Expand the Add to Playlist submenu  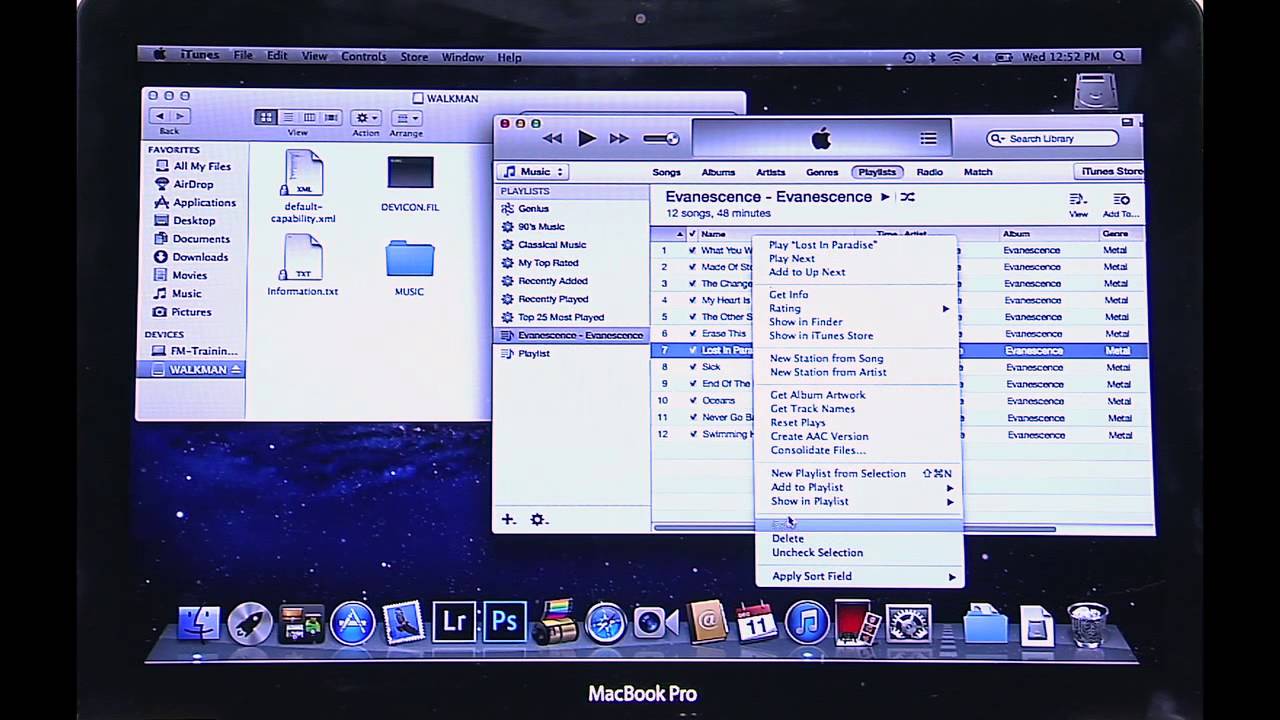coord(859,487)
